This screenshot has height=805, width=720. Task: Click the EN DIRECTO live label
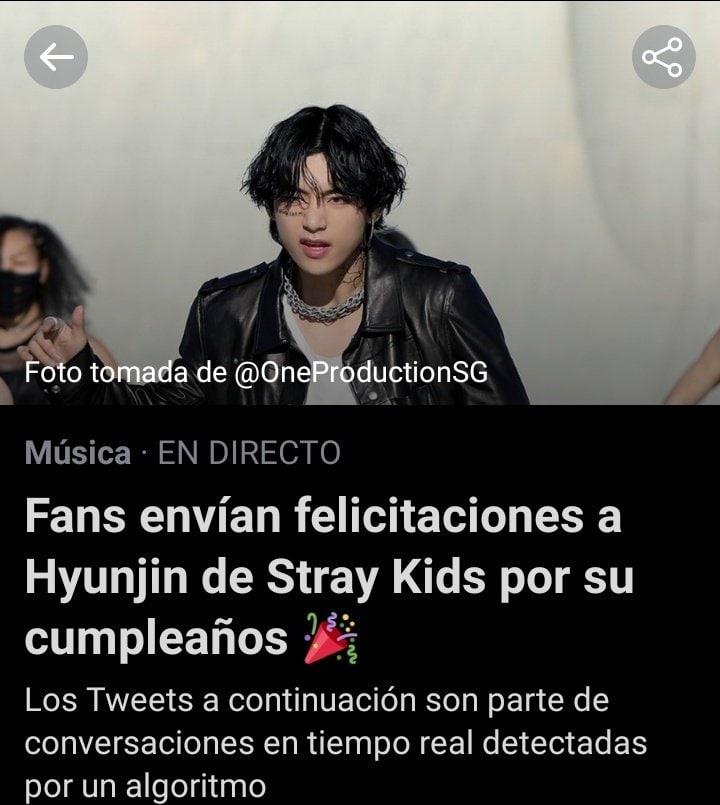[x=249, y=453]
